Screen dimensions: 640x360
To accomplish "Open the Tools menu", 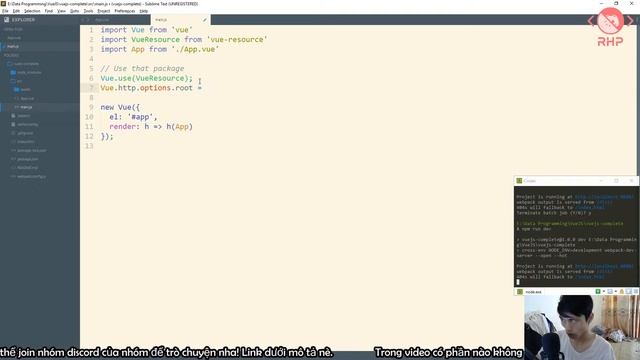I will [88, 11].
